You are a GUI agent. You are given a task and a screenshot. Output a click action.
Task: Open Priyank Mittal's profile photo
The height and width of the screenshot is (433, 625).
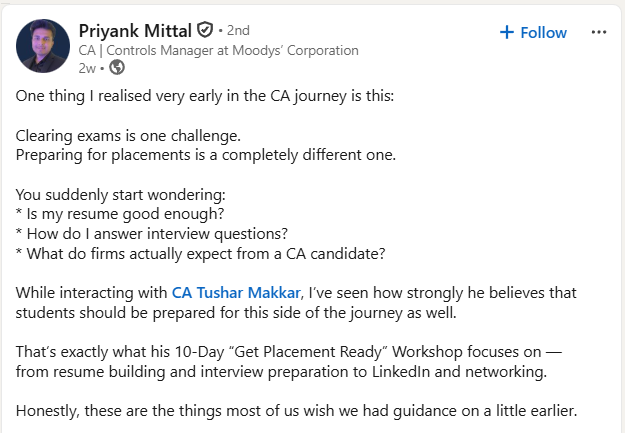click(x=43, y=46)
